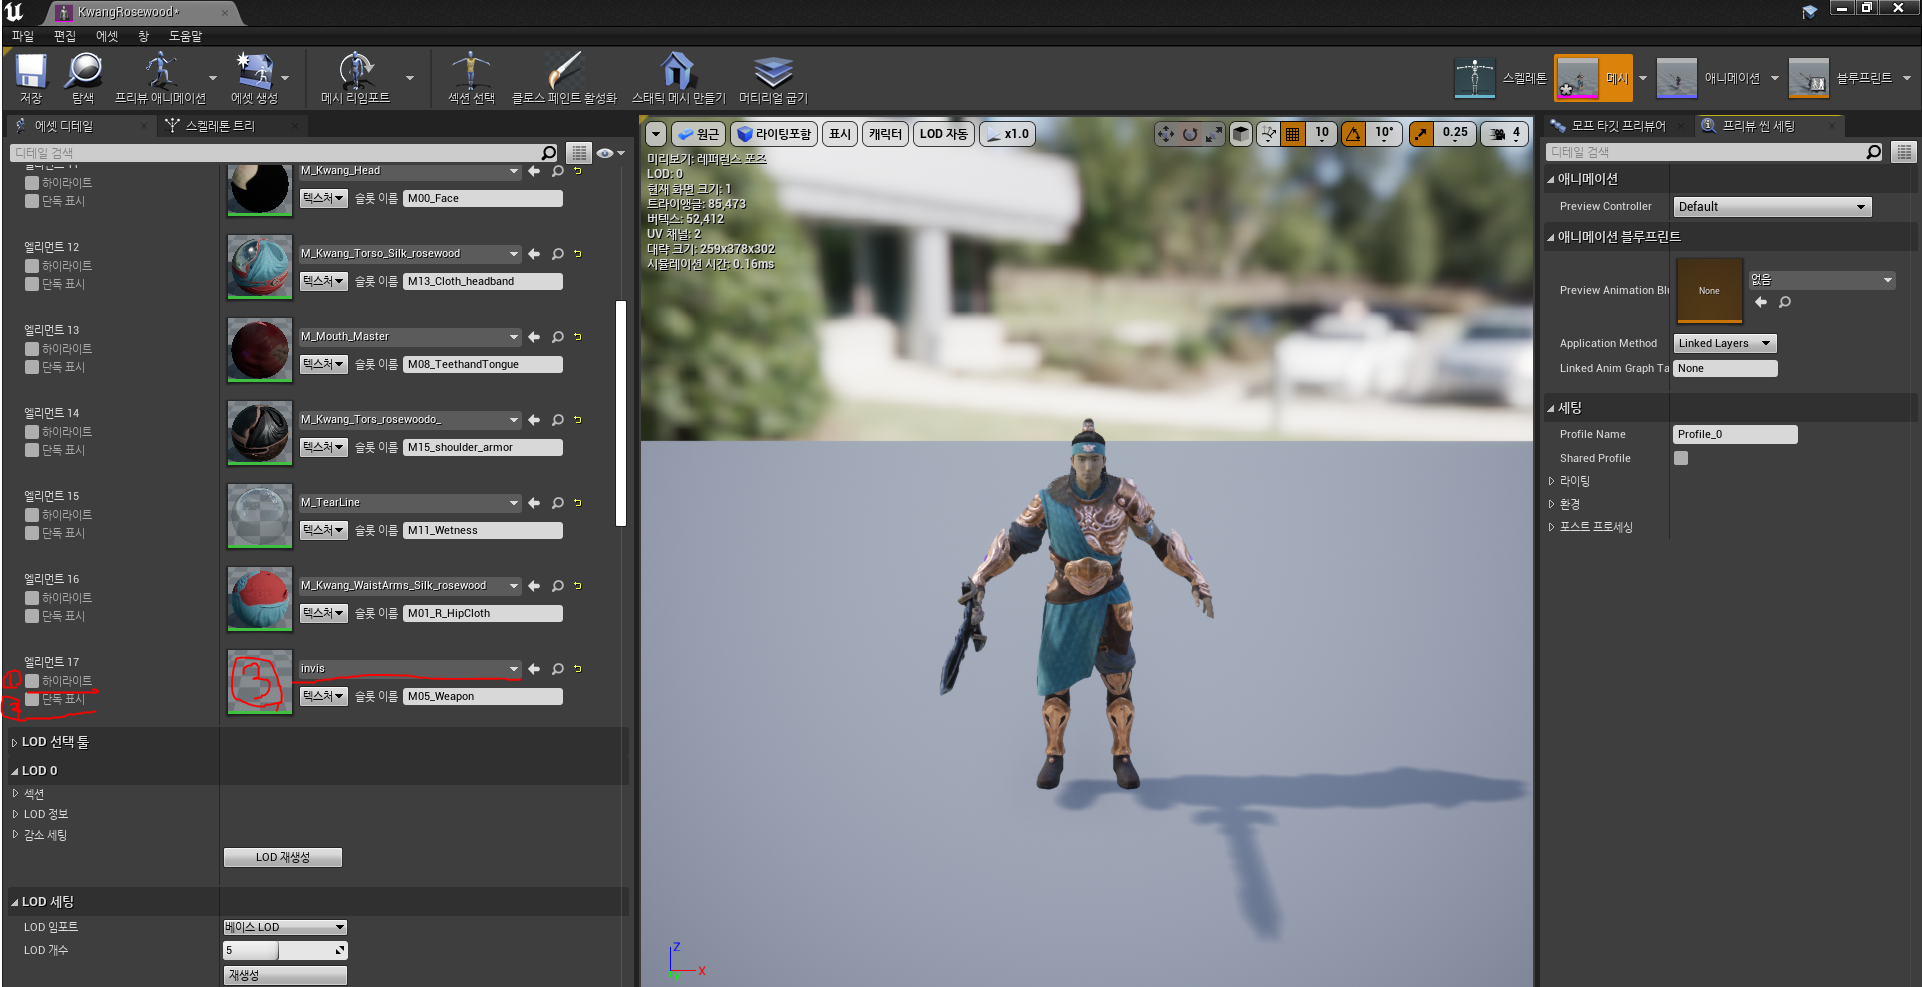1922x987 pixels.
Task: Expand the Lighting (라이팅) settings section
Action: tap(1552, 481)
